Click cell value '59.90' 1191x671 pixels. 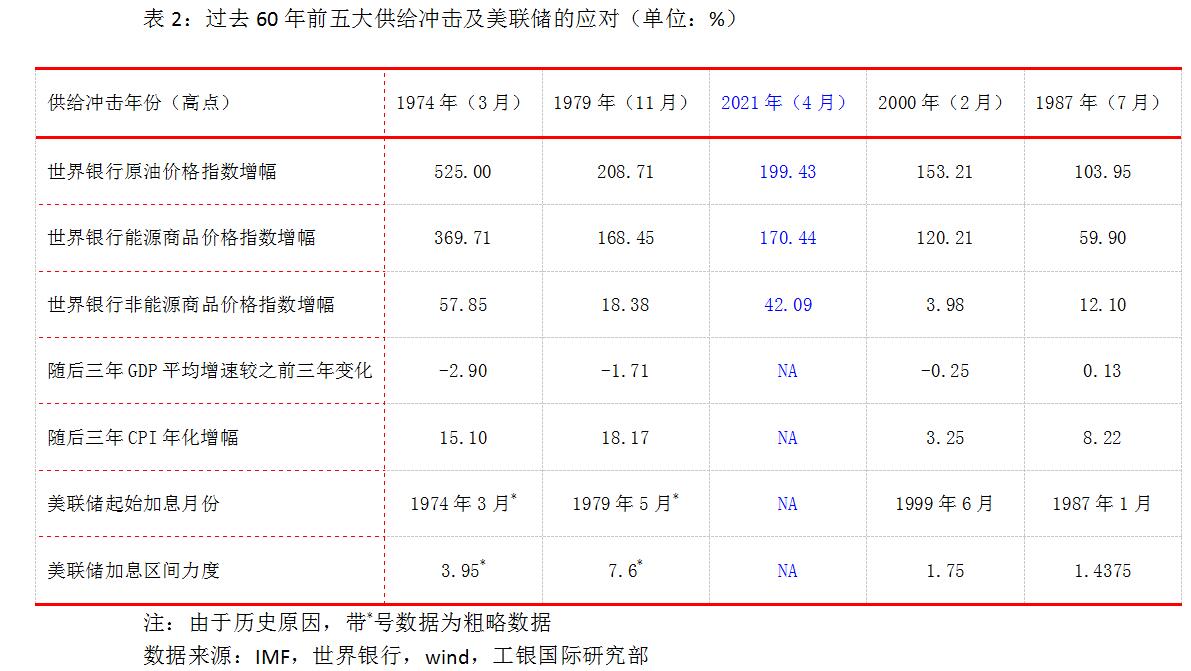[1102, 238]
